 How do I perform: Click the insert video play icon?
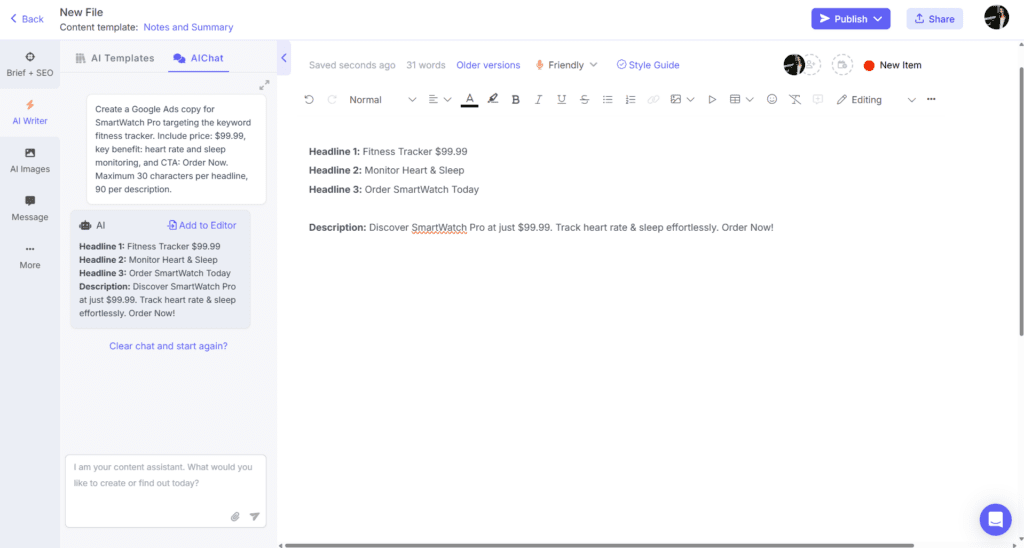712,99
